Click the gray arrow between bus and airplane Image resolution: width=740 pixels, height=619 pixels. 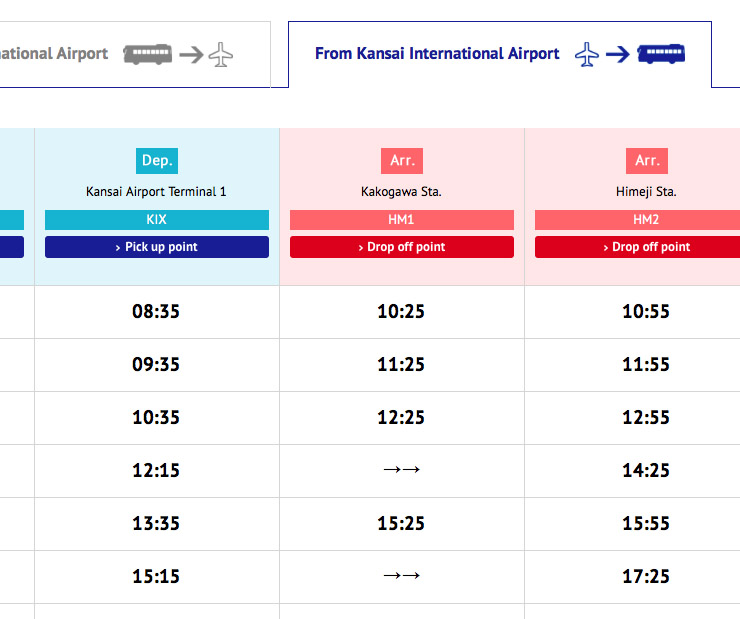coord(191,55)
